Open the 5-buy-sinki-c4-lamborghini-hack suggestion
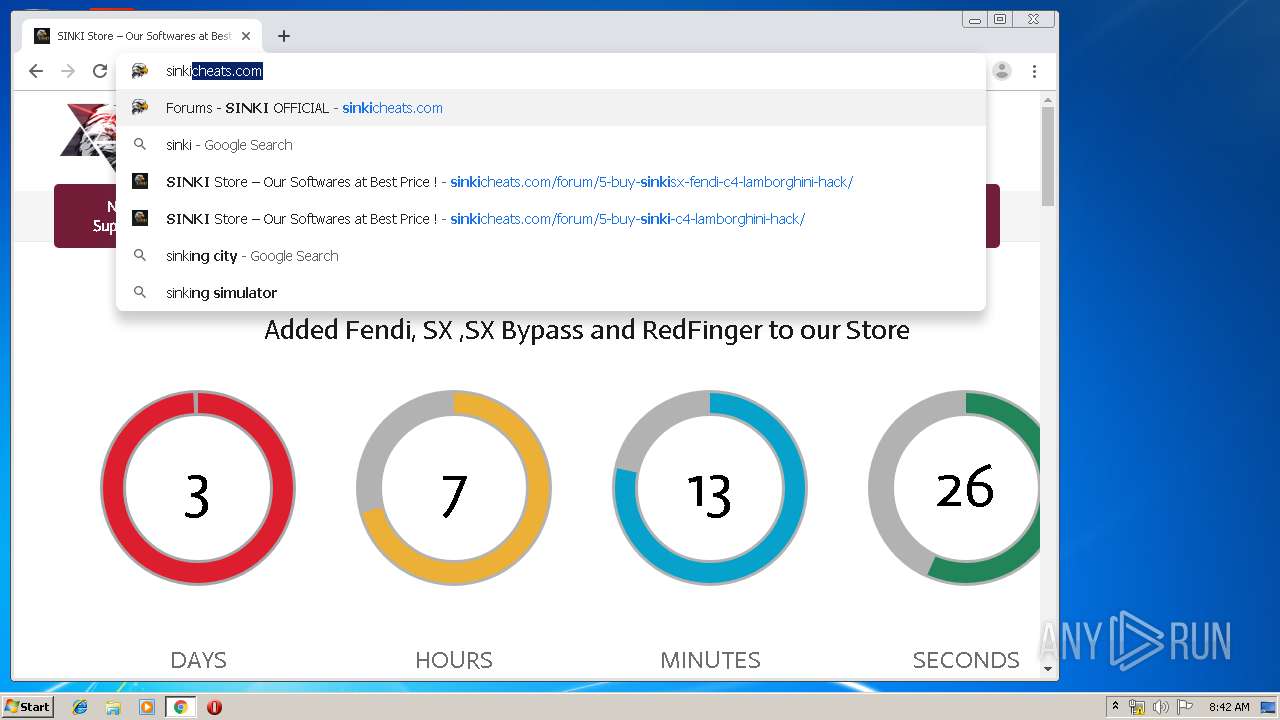 [x=551, y=219]
